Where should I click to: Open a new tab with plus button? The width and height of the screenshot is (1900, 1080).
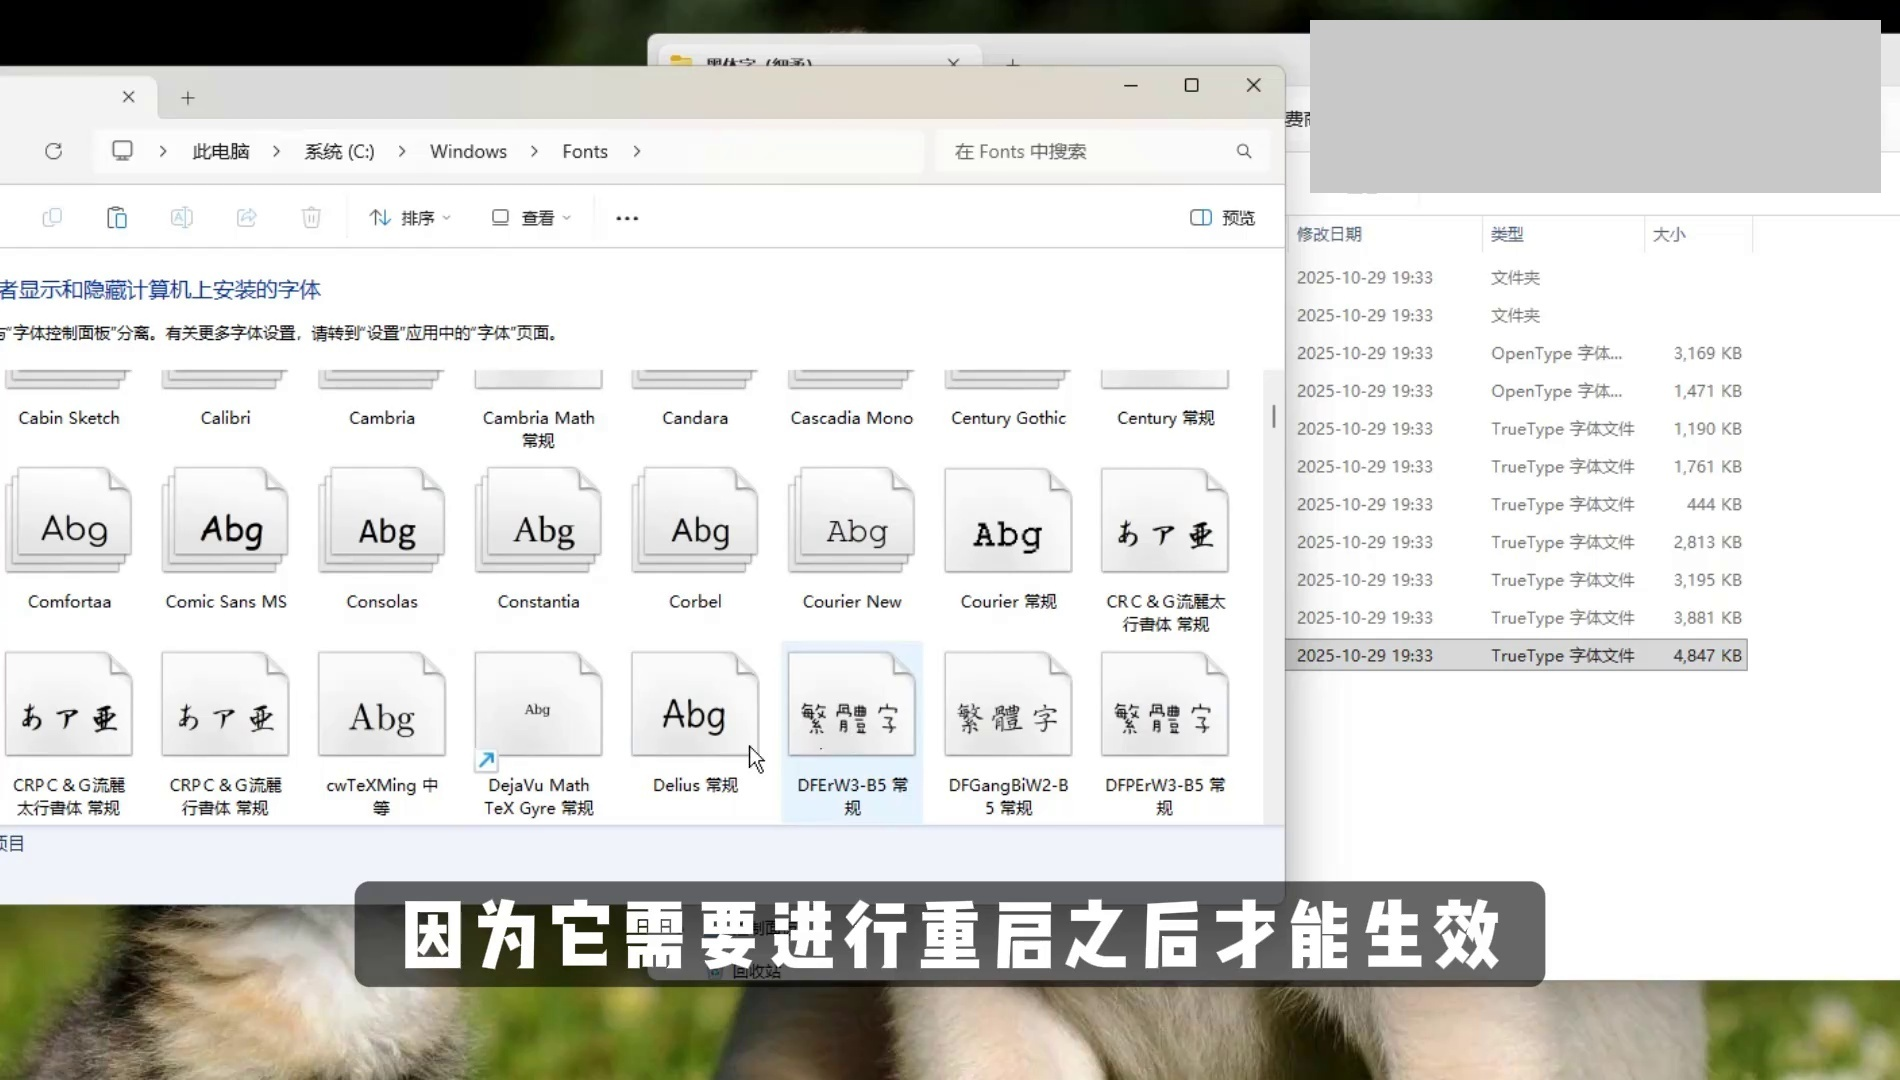188,98
